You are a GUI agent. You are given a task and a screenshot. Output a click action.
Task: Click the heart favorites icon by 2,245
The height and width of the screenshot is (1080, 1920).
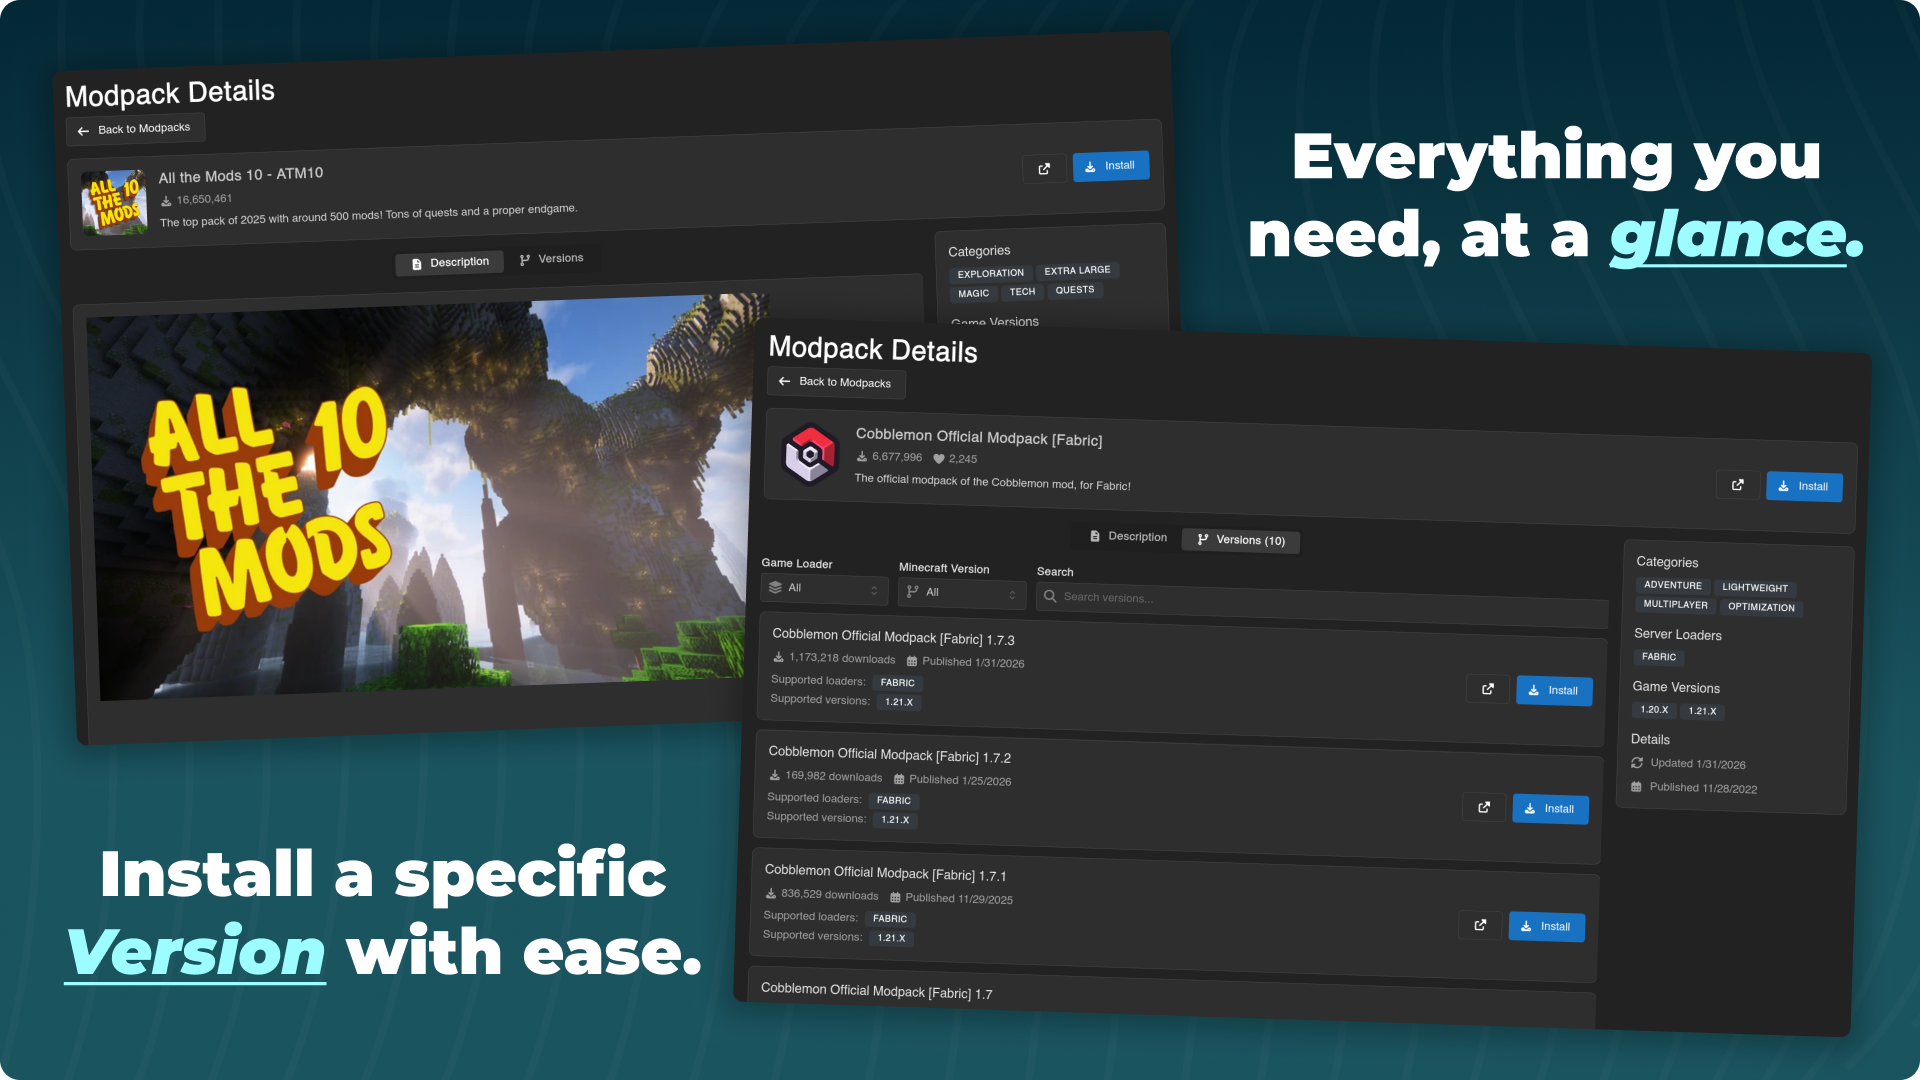939,459
